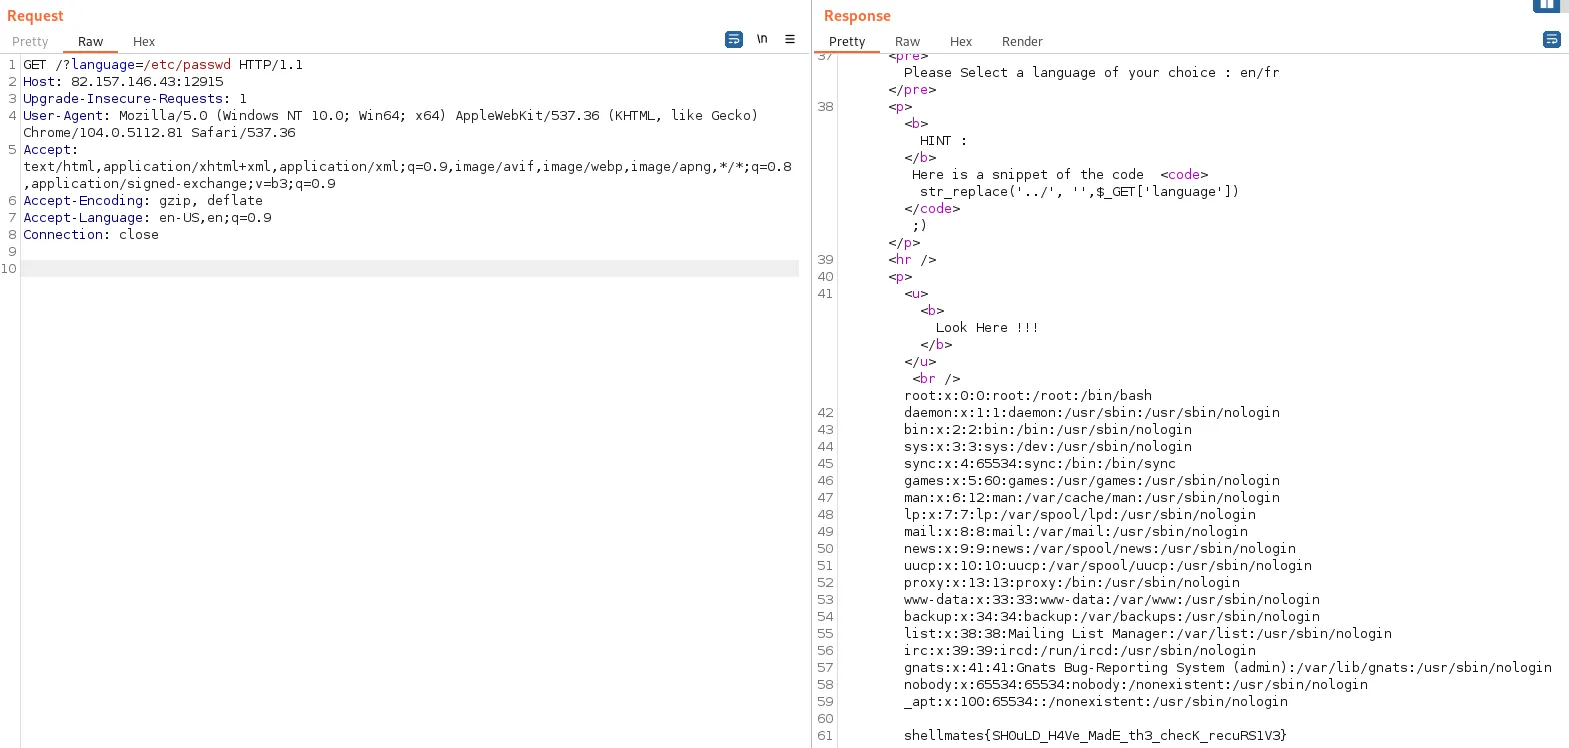The width and height of the screenshot is (1569, 748).
Task: Click the bin:x:2:2 passwd entry
Action: (x=1048, y=430)
